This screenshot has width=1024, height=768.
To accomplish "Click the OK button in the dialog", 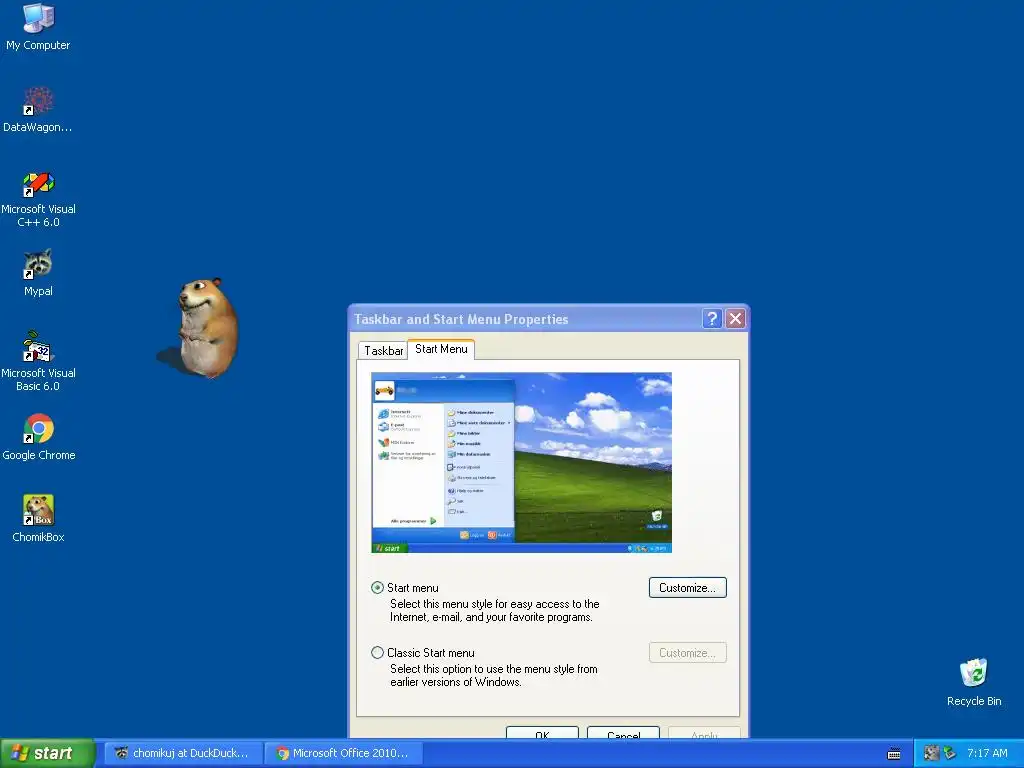I will [x=542, y=733].
